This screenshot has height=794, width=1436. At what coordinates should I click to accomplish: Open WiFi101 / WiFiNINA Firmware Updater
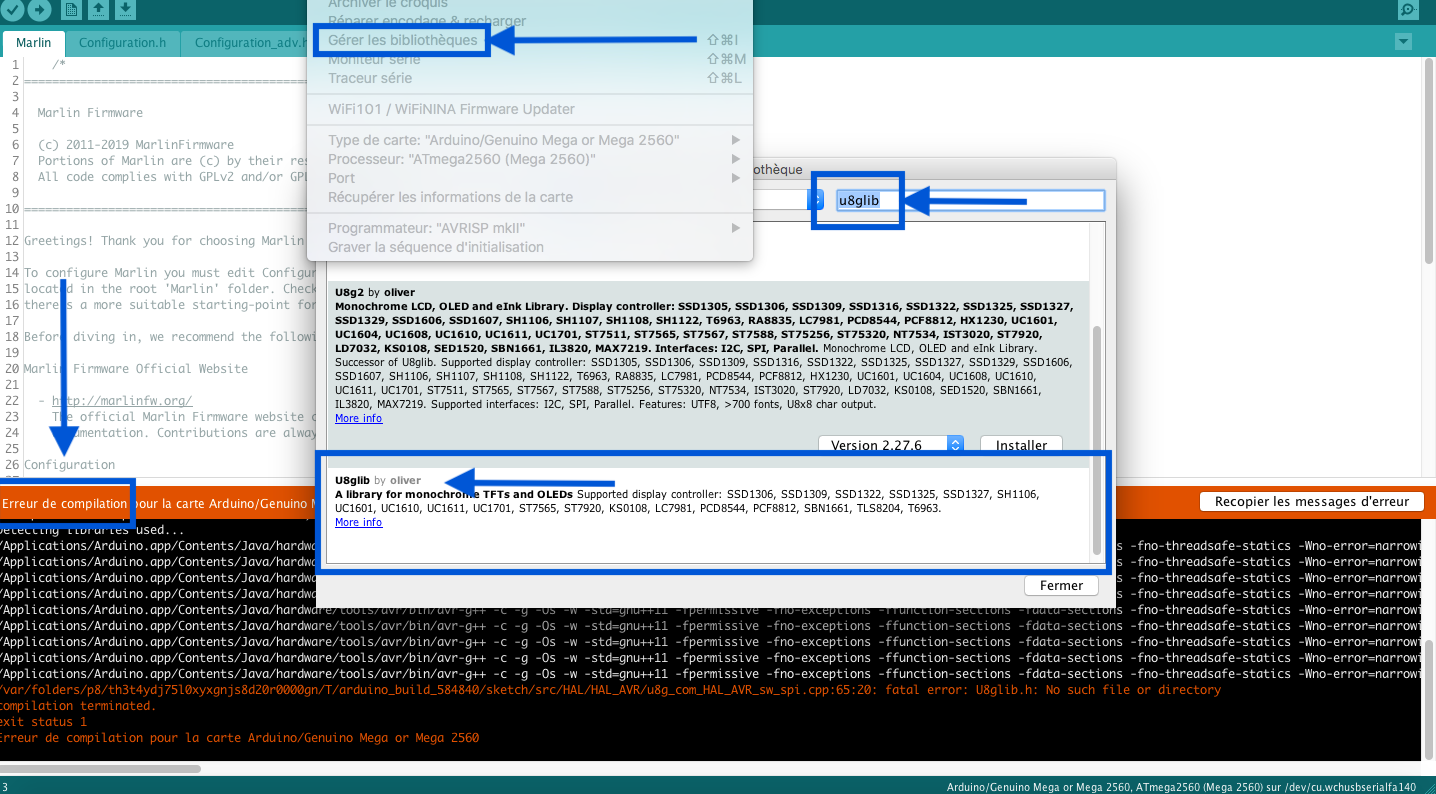(x=451, y=109)
